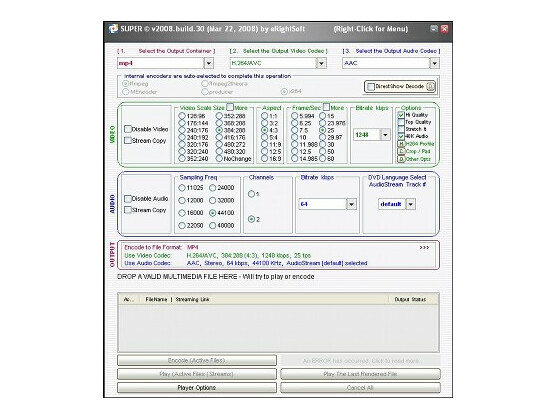
Task: Check More next to Video Scale Size
Action: coord(230,107)
